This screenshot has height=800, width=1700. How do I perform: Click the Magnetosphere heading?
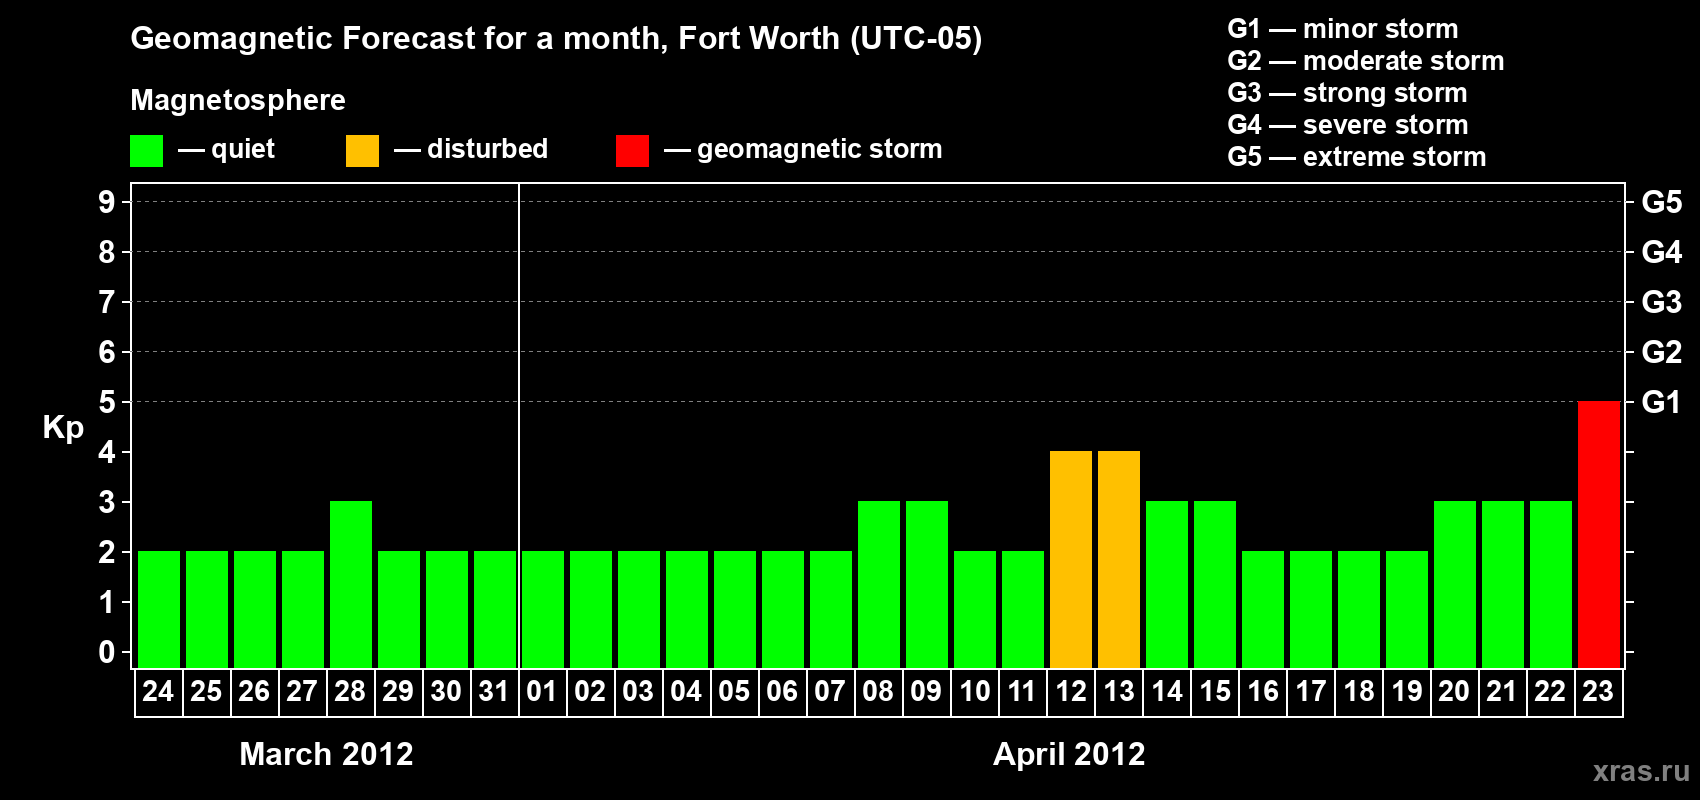pos(238,101)
